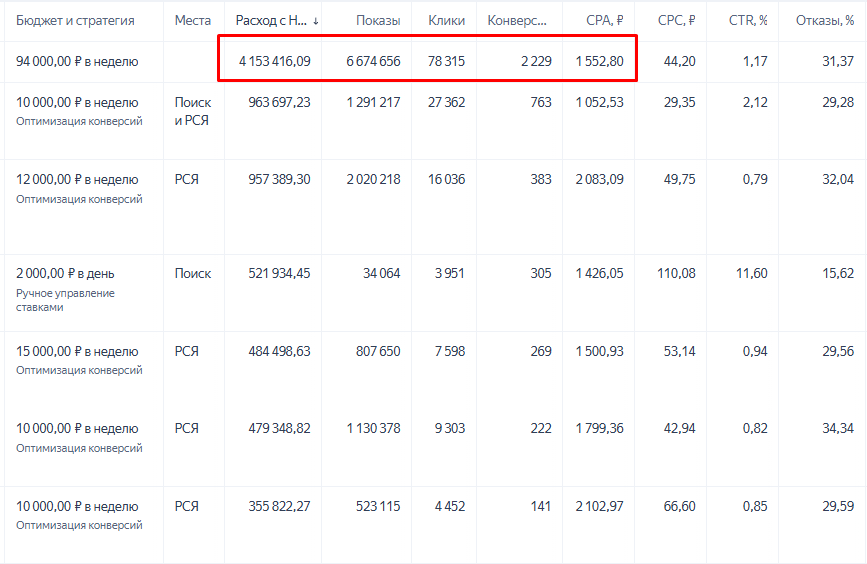The height and width of the screenshot is (564, 867).
Task: Click the Поиск и РСЯ placement cell
Action: click(x=192, y=111)
